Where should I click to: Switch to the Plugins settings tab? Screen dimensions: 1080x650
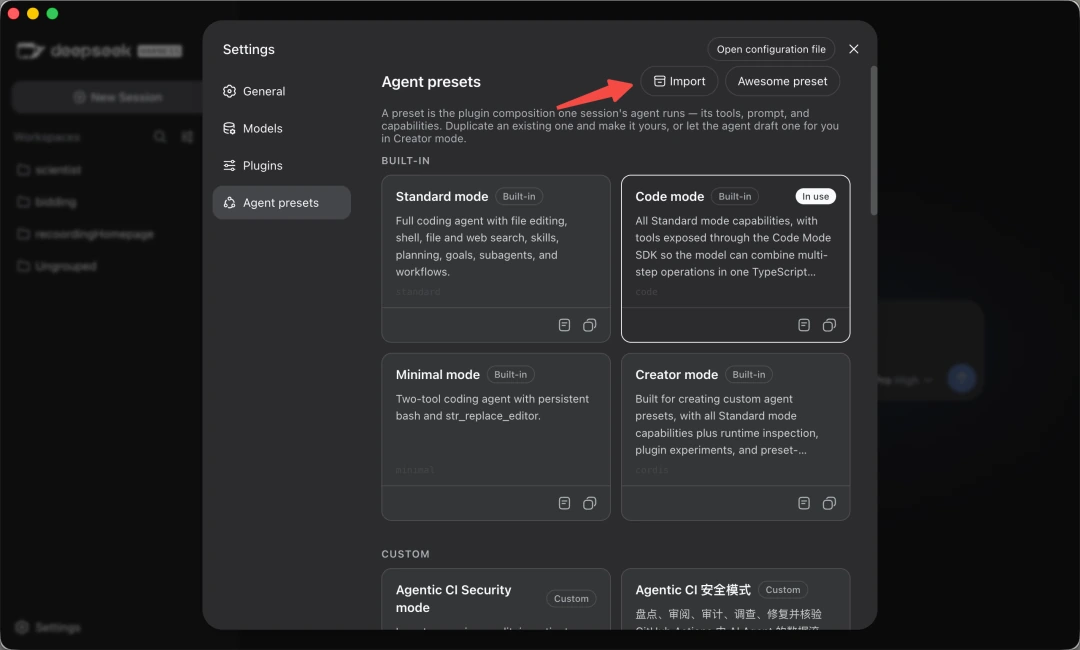click(282, 165)
